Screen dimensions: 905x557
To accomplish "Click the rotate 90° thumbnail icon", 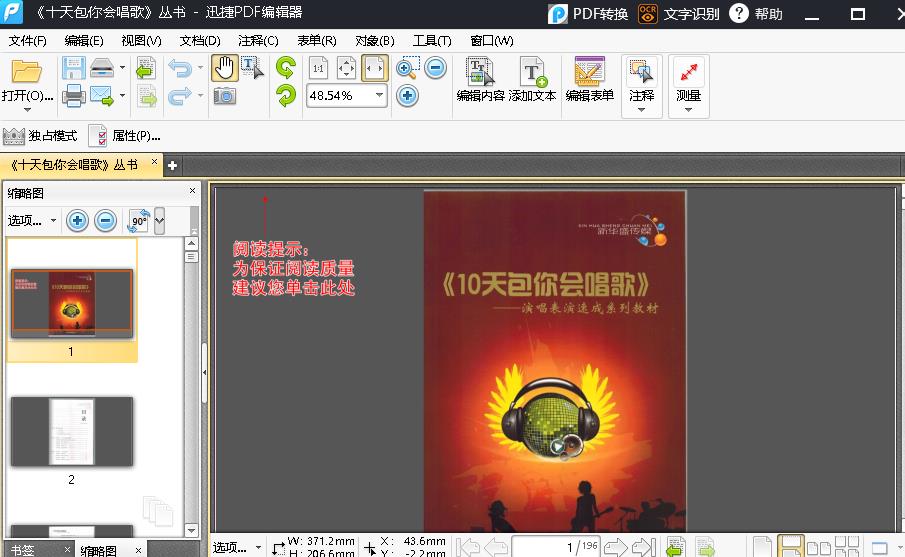I will point(139,220).
